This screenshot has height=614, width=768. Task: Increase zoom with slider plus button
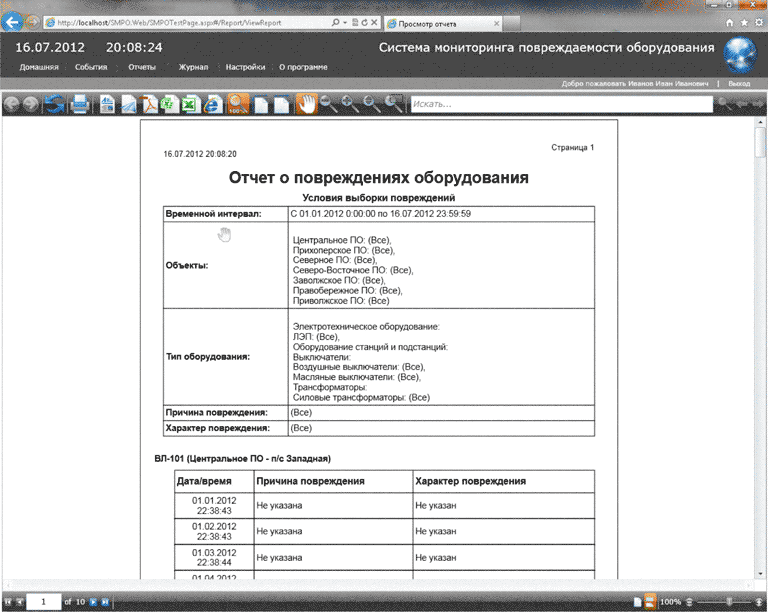tap(759, 602)
